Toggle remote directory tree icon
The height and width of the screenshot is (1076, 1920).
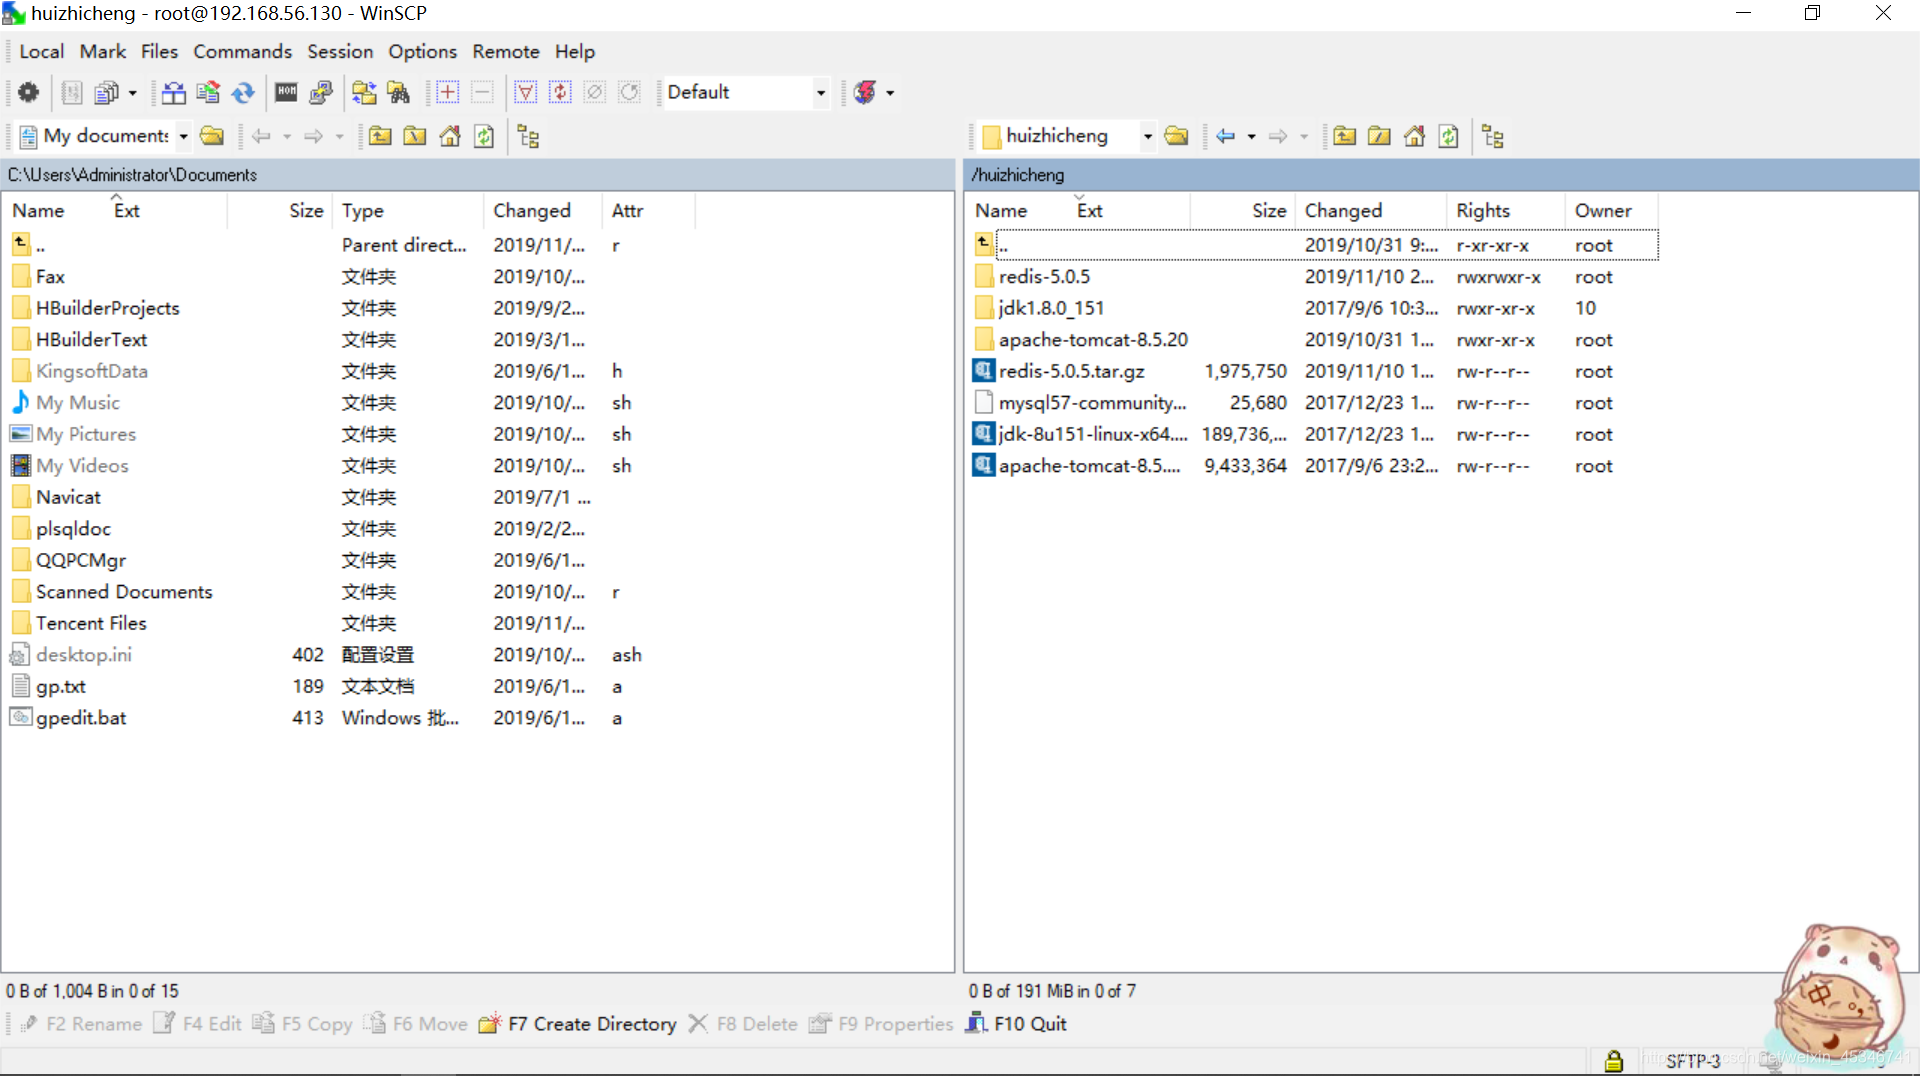click(x=1493, y=136)
